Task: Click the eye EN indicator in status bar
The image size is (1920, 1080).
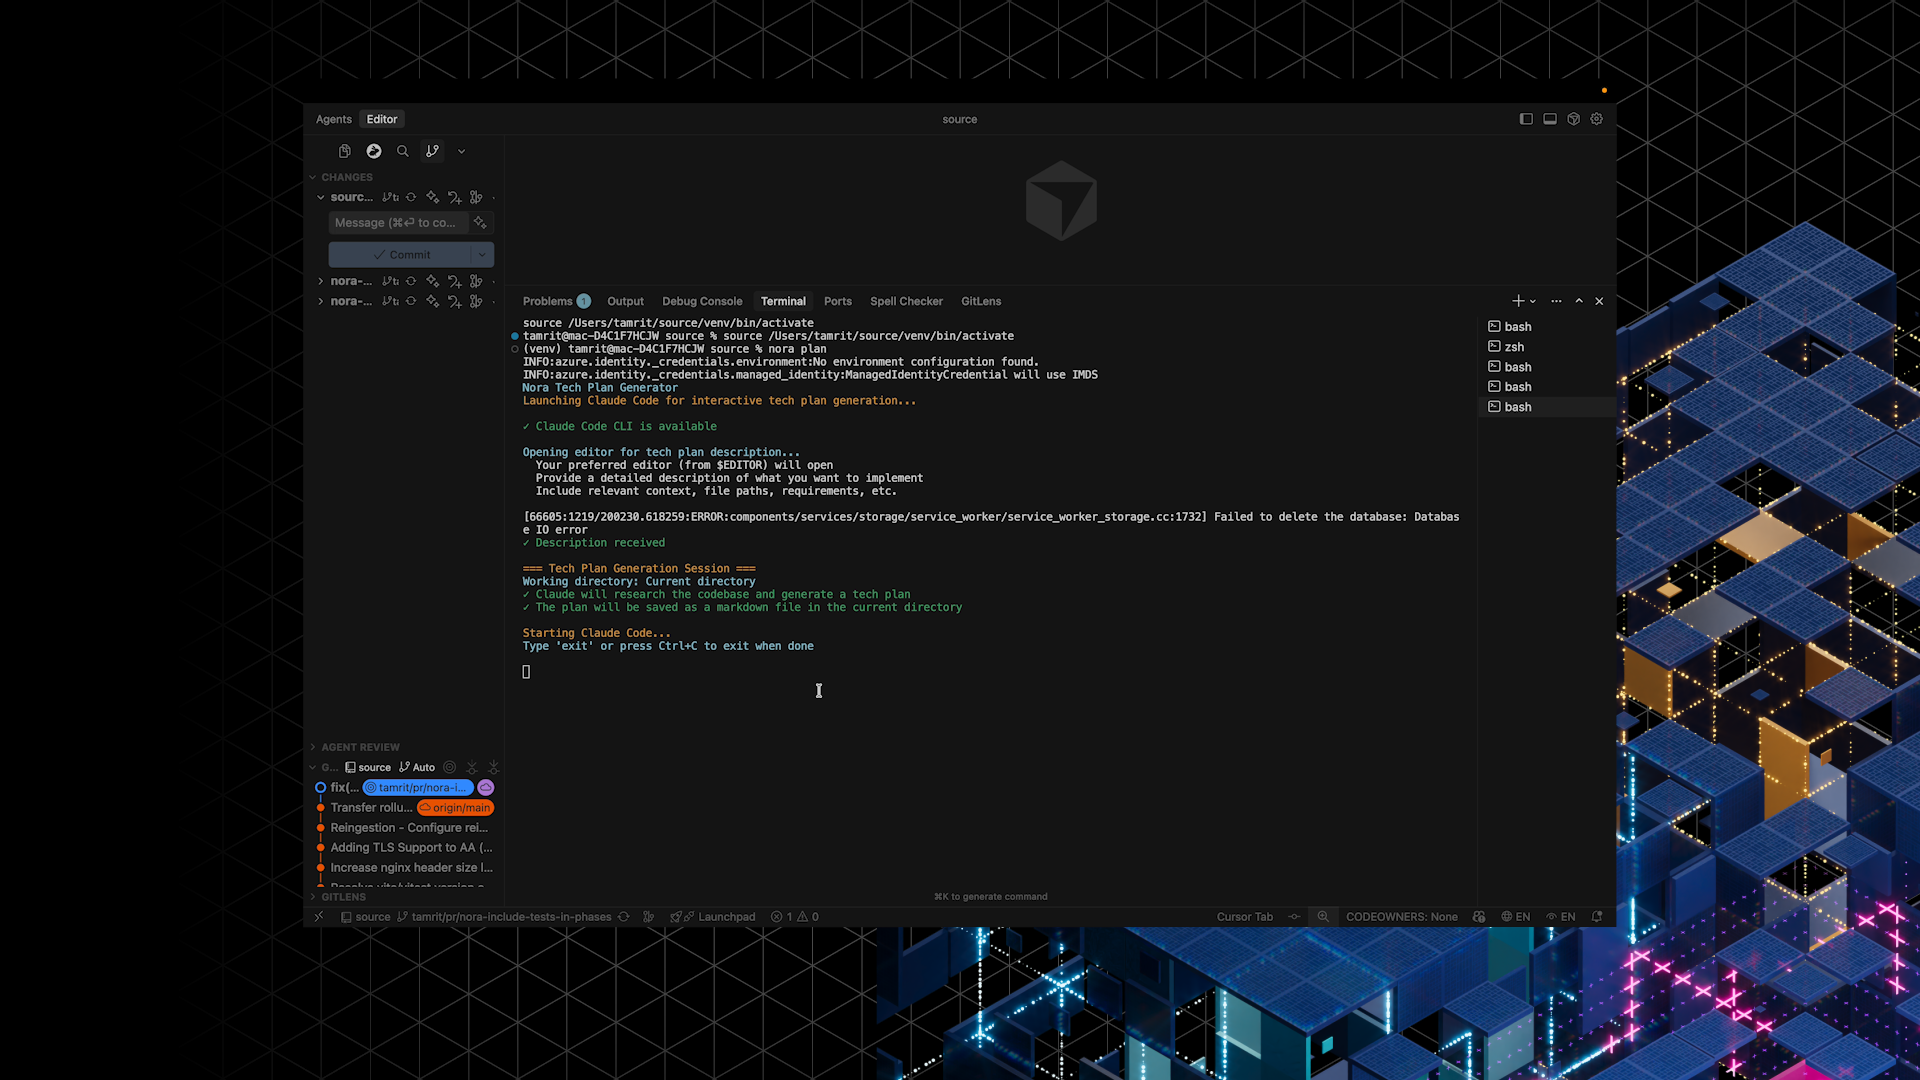Action: click(x=1561, y=916)
